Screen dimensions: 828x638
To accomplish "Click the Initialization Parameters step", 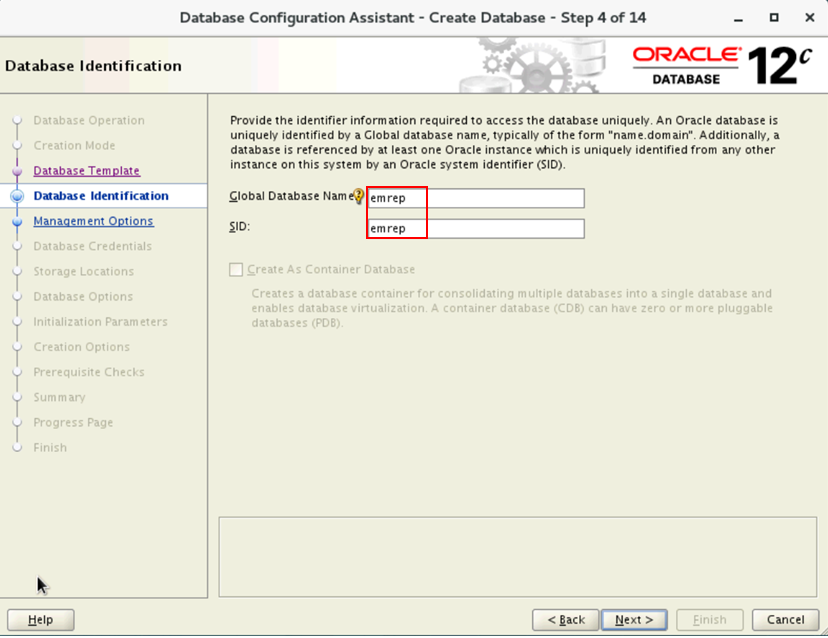I will (100, 322).
